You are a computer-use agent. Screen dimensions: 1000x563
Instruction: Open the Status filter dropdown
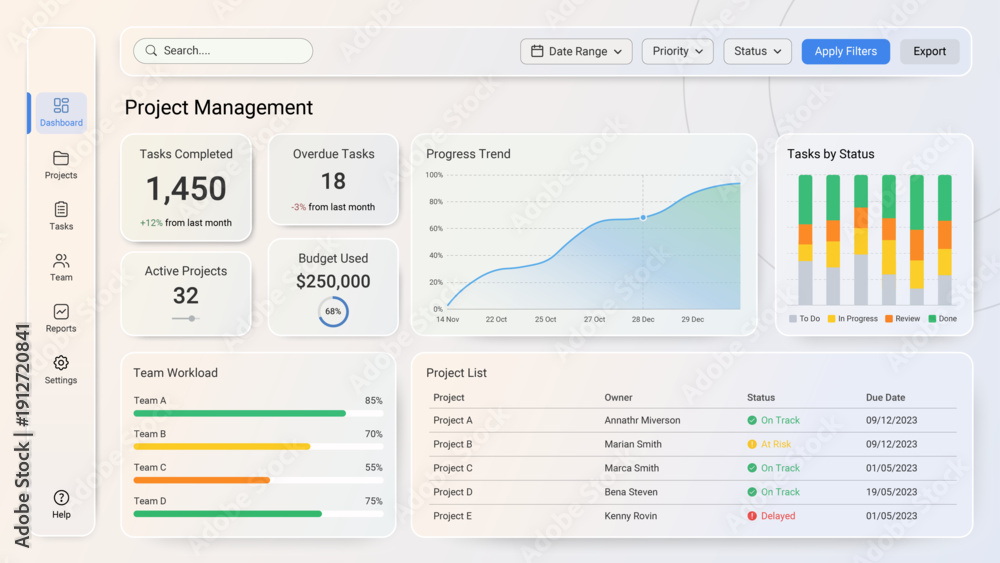[757, 51]
